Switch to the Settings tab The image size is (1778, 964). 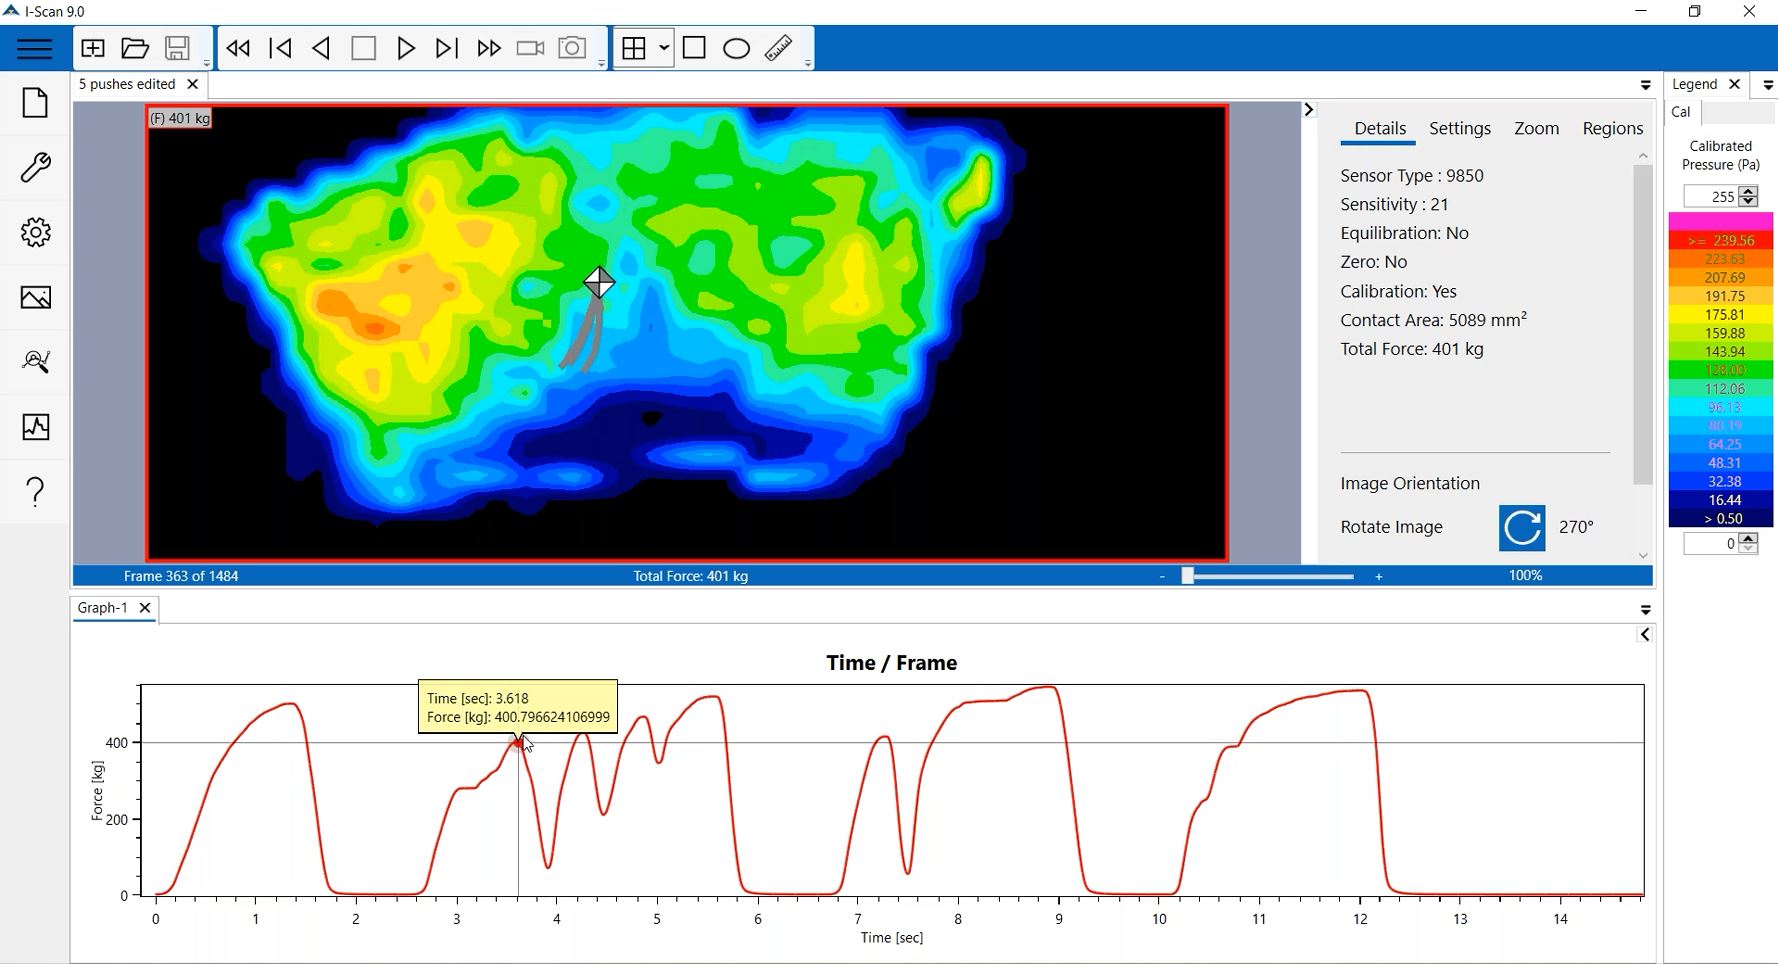point(1459,128)
